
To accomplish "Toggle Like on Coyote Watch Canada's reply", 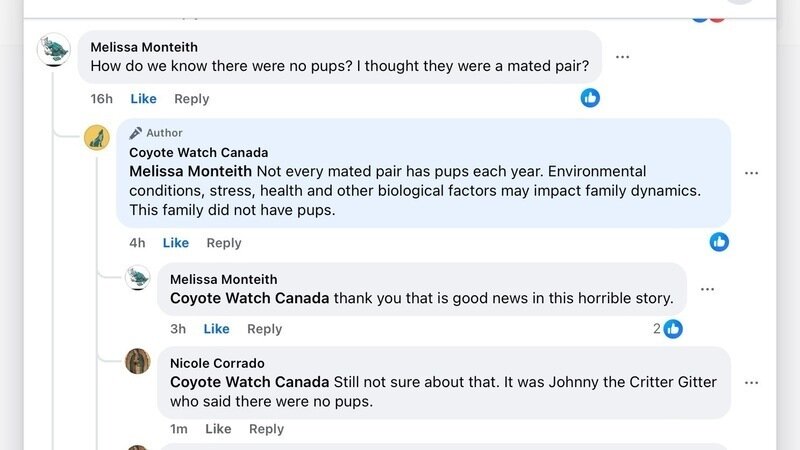I will pos(175,243).
